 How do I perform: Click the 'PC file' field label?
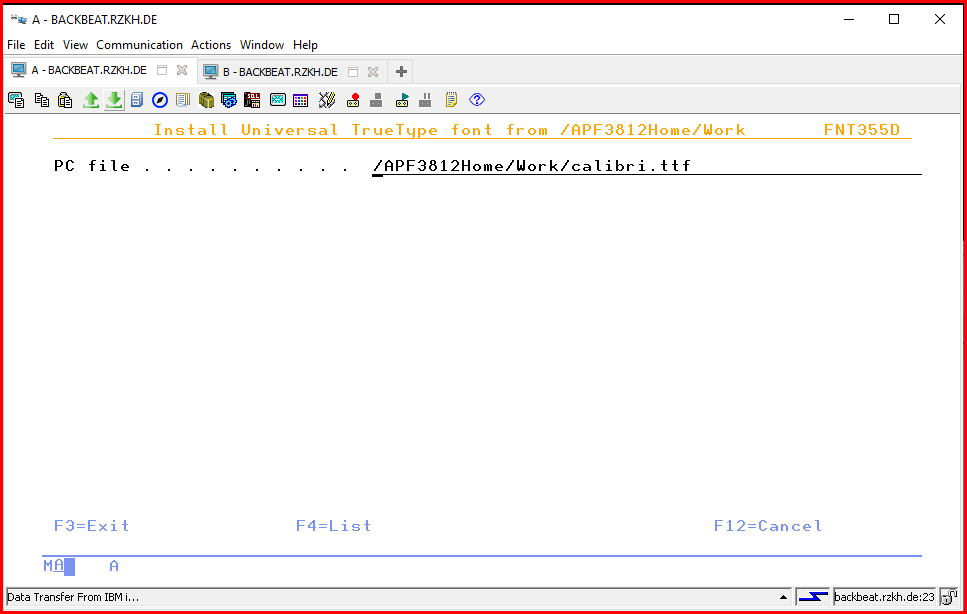(92, 166)
